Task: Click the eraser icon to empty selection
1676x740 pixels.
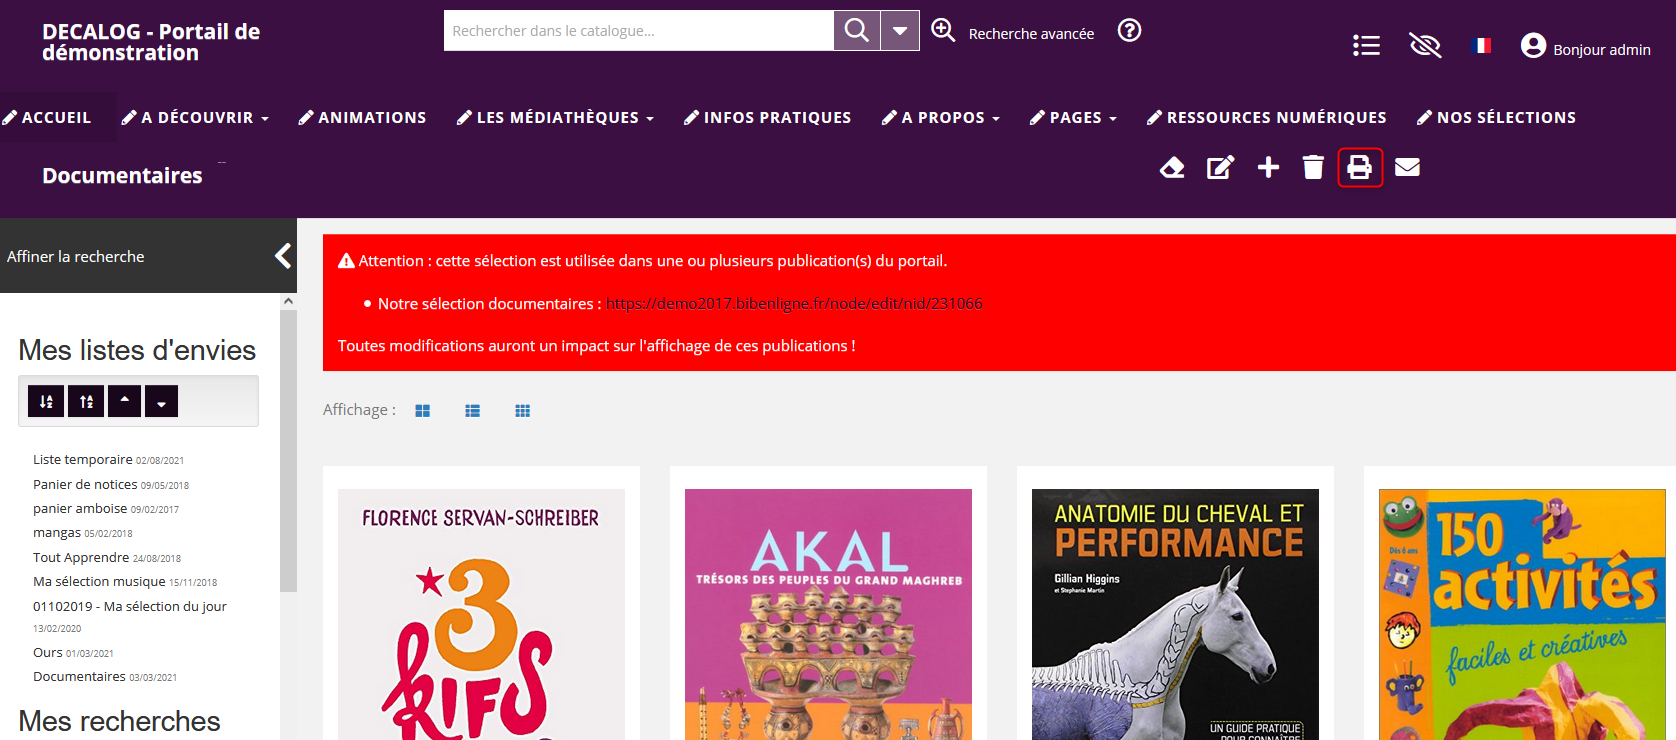Action: [1172, 167]
